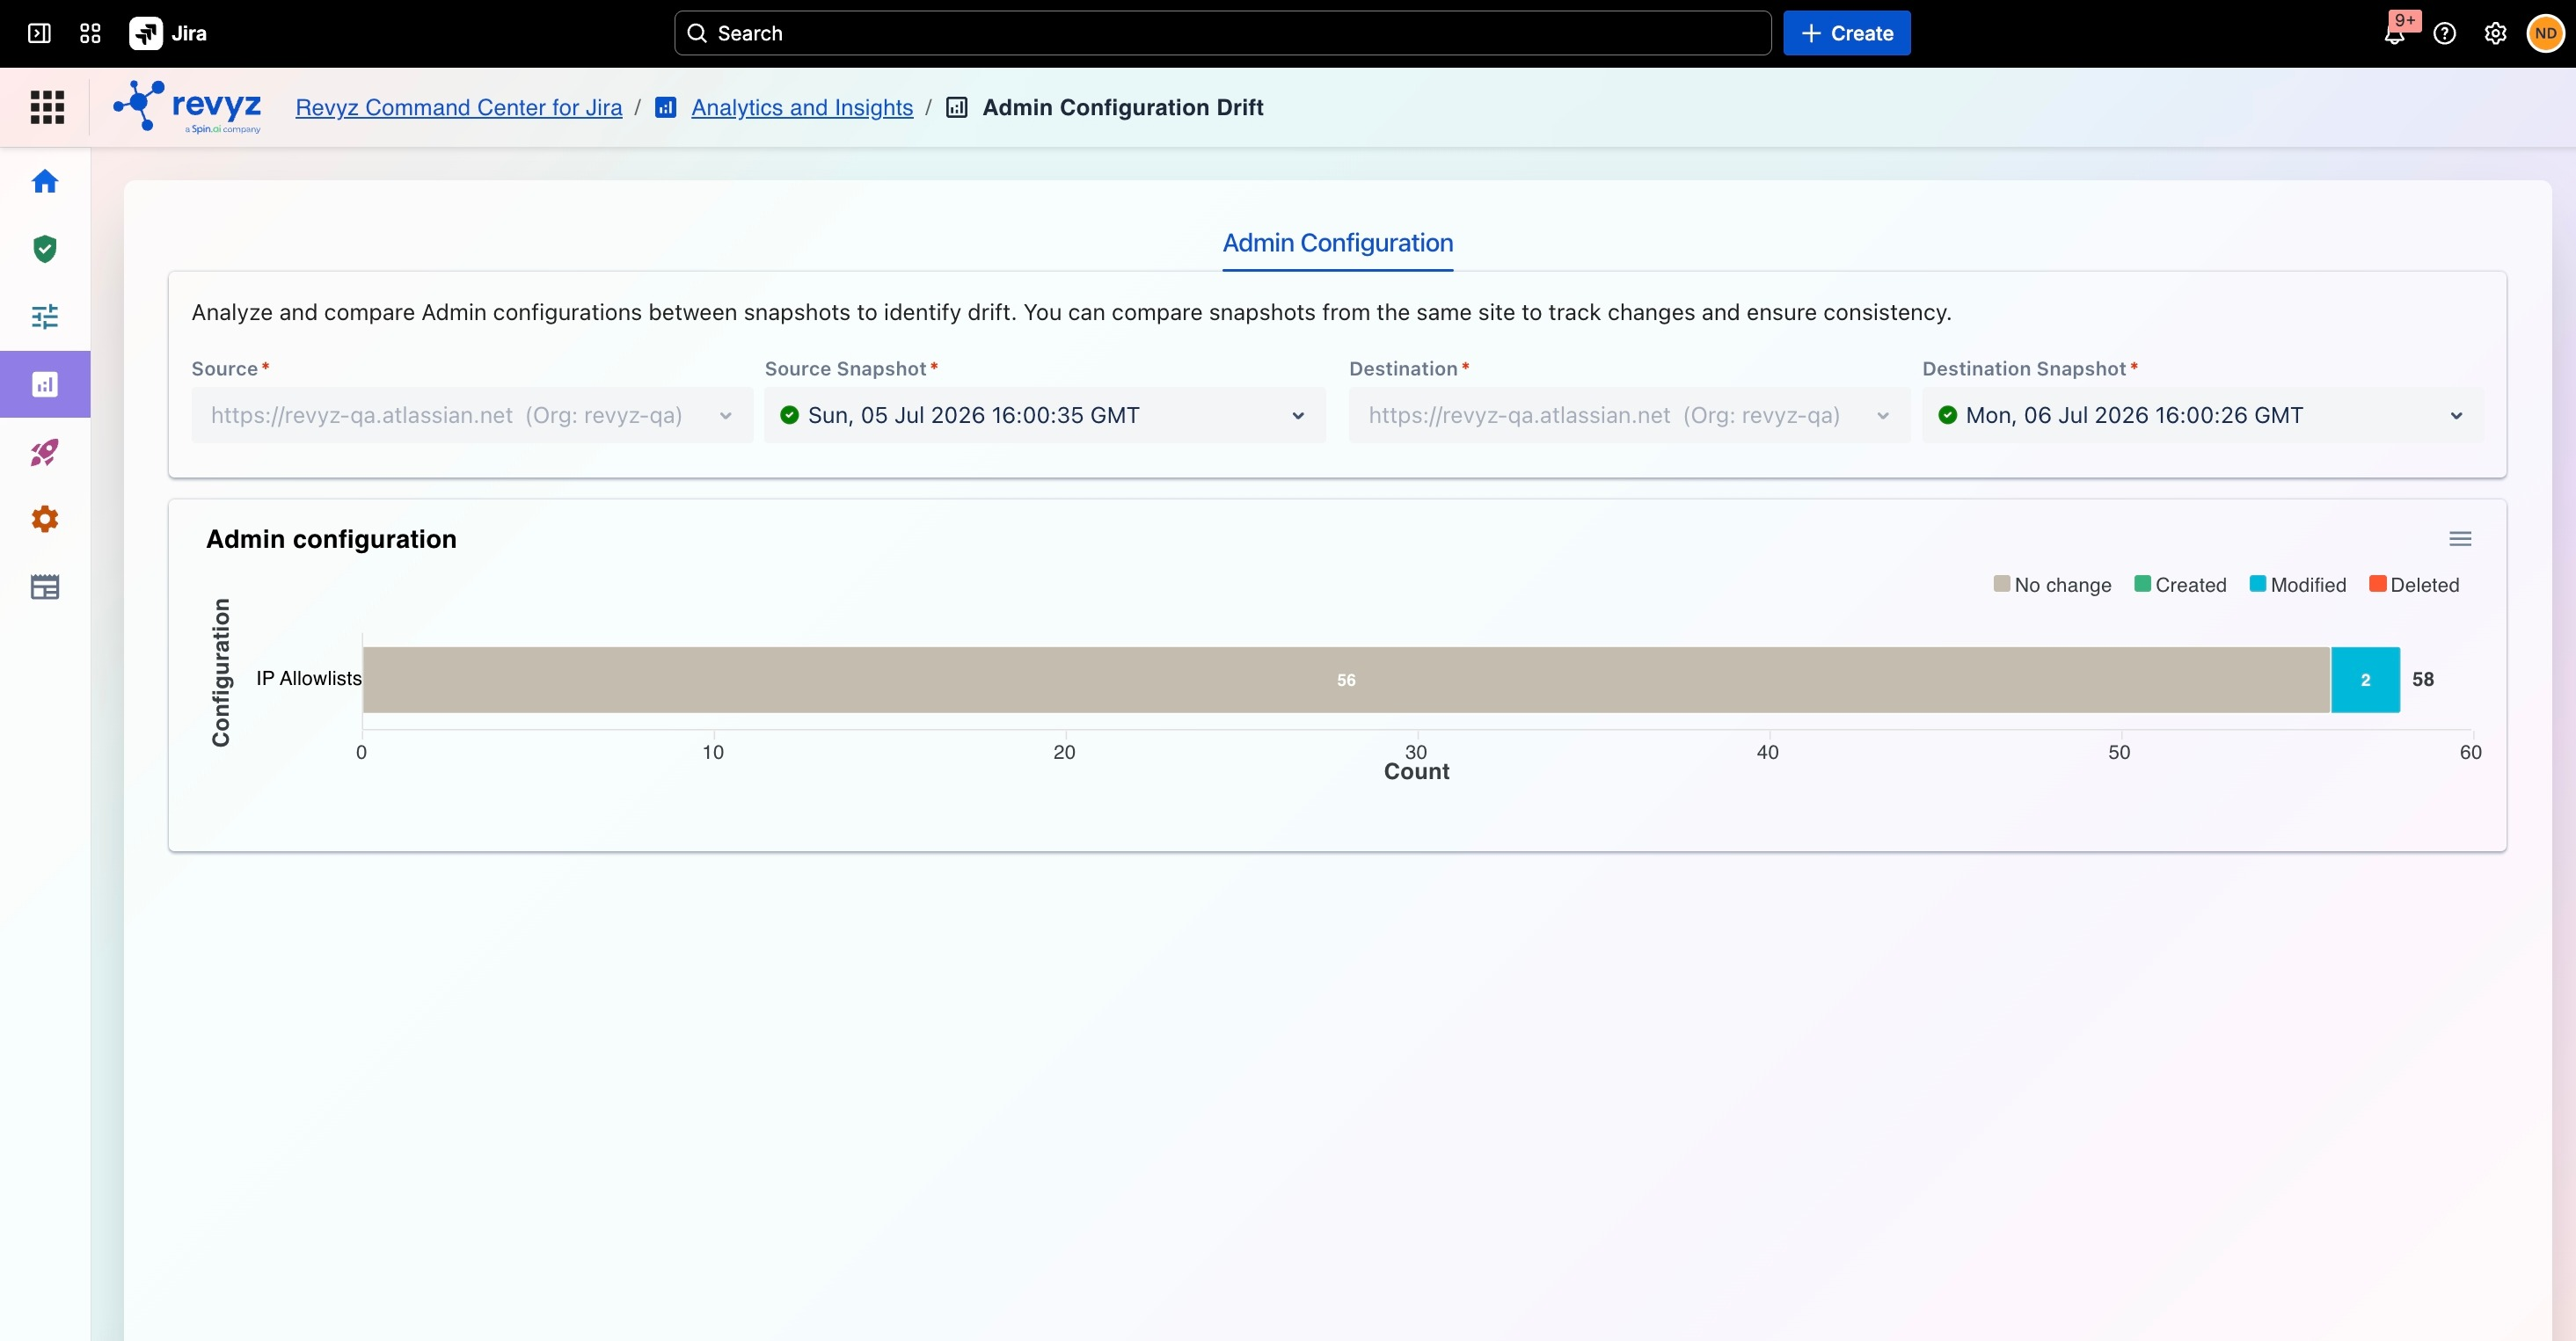Open the green shield security icon
The width and height of the screenshot is (2576, 1341).
pos(45,249)
